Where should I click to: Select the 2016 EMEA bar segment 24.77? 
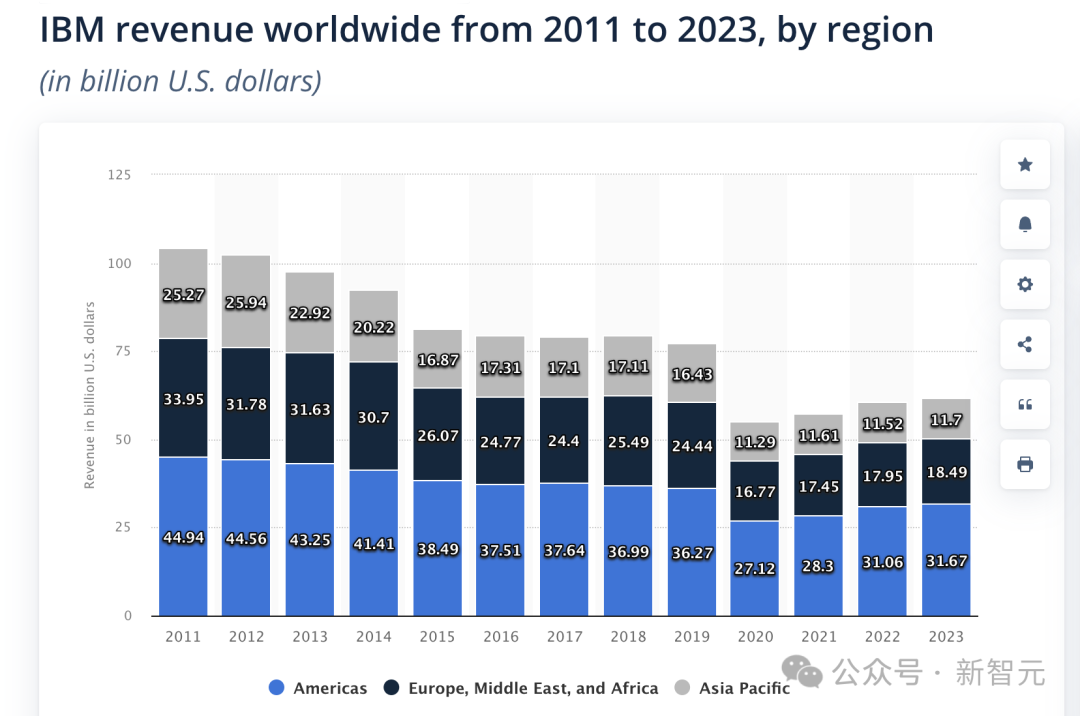(x=500, y=441)
